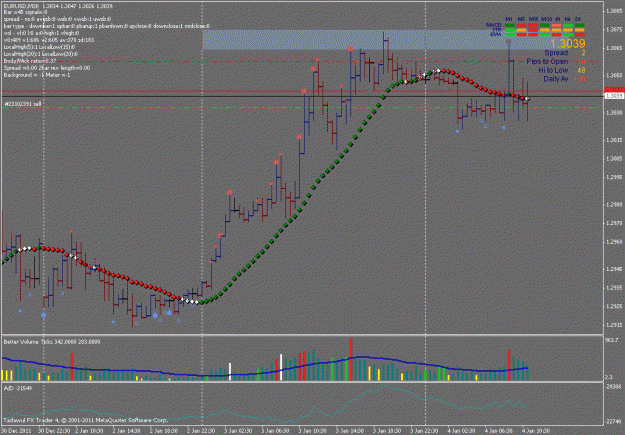Click the 30 Dec 2011 time axis label
Viewport: 625px width, 435px height.
tap(18, 431)
